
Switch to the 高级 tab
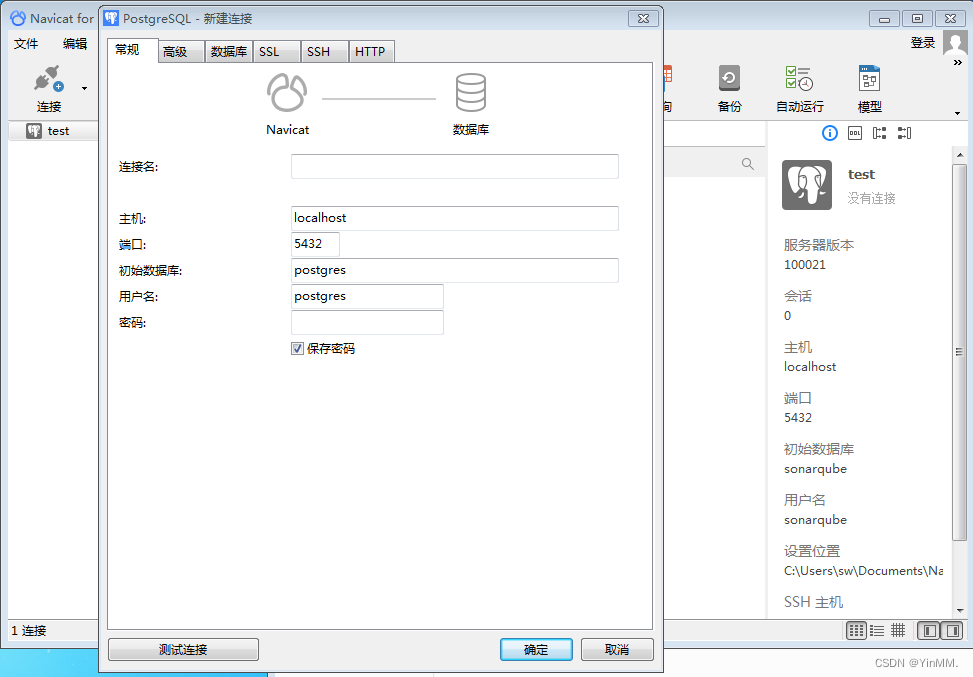181,52
